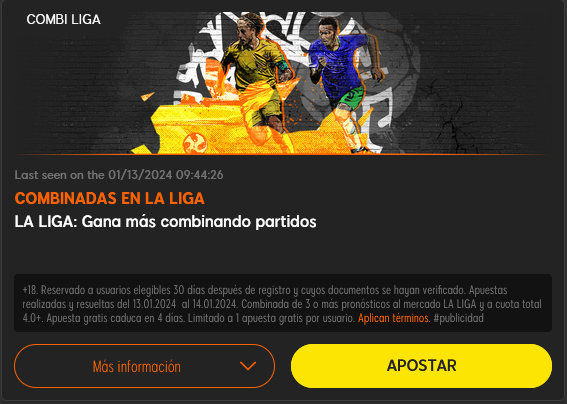Screen dimensions: 567x404
Task: Click the dark terms disclaimer box
Action: (283, 303)
